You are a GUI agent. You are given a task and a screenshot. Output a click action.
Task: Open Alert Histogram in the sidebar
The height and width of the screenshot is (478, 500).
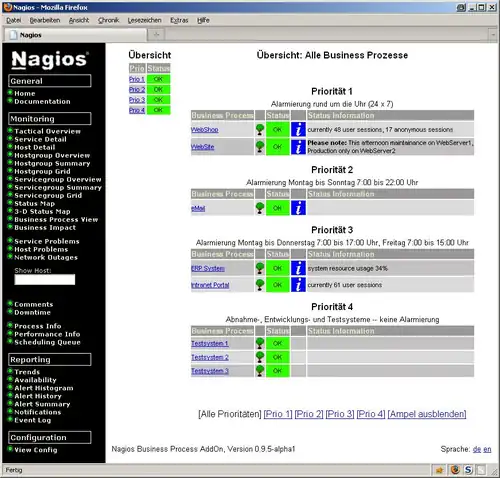tap(44, 388)
